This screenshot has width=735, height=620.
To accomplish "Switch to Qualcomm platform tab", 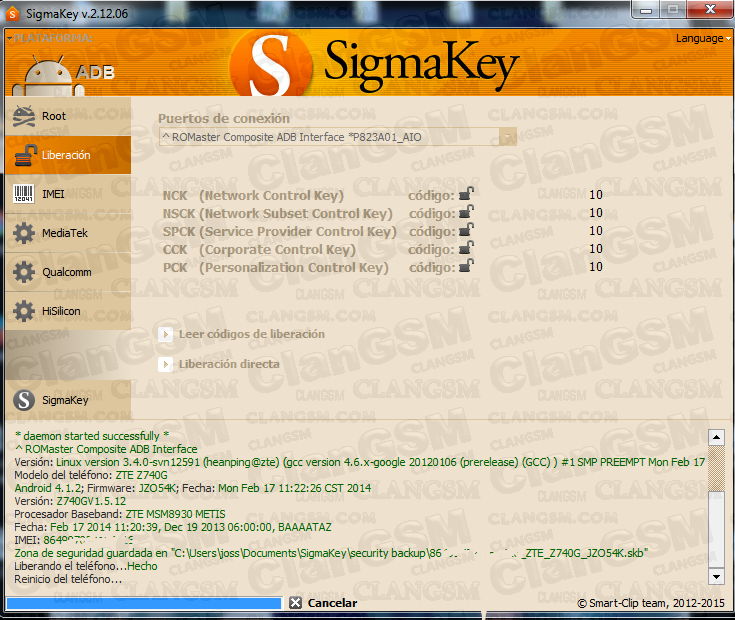I will point(68,272).
